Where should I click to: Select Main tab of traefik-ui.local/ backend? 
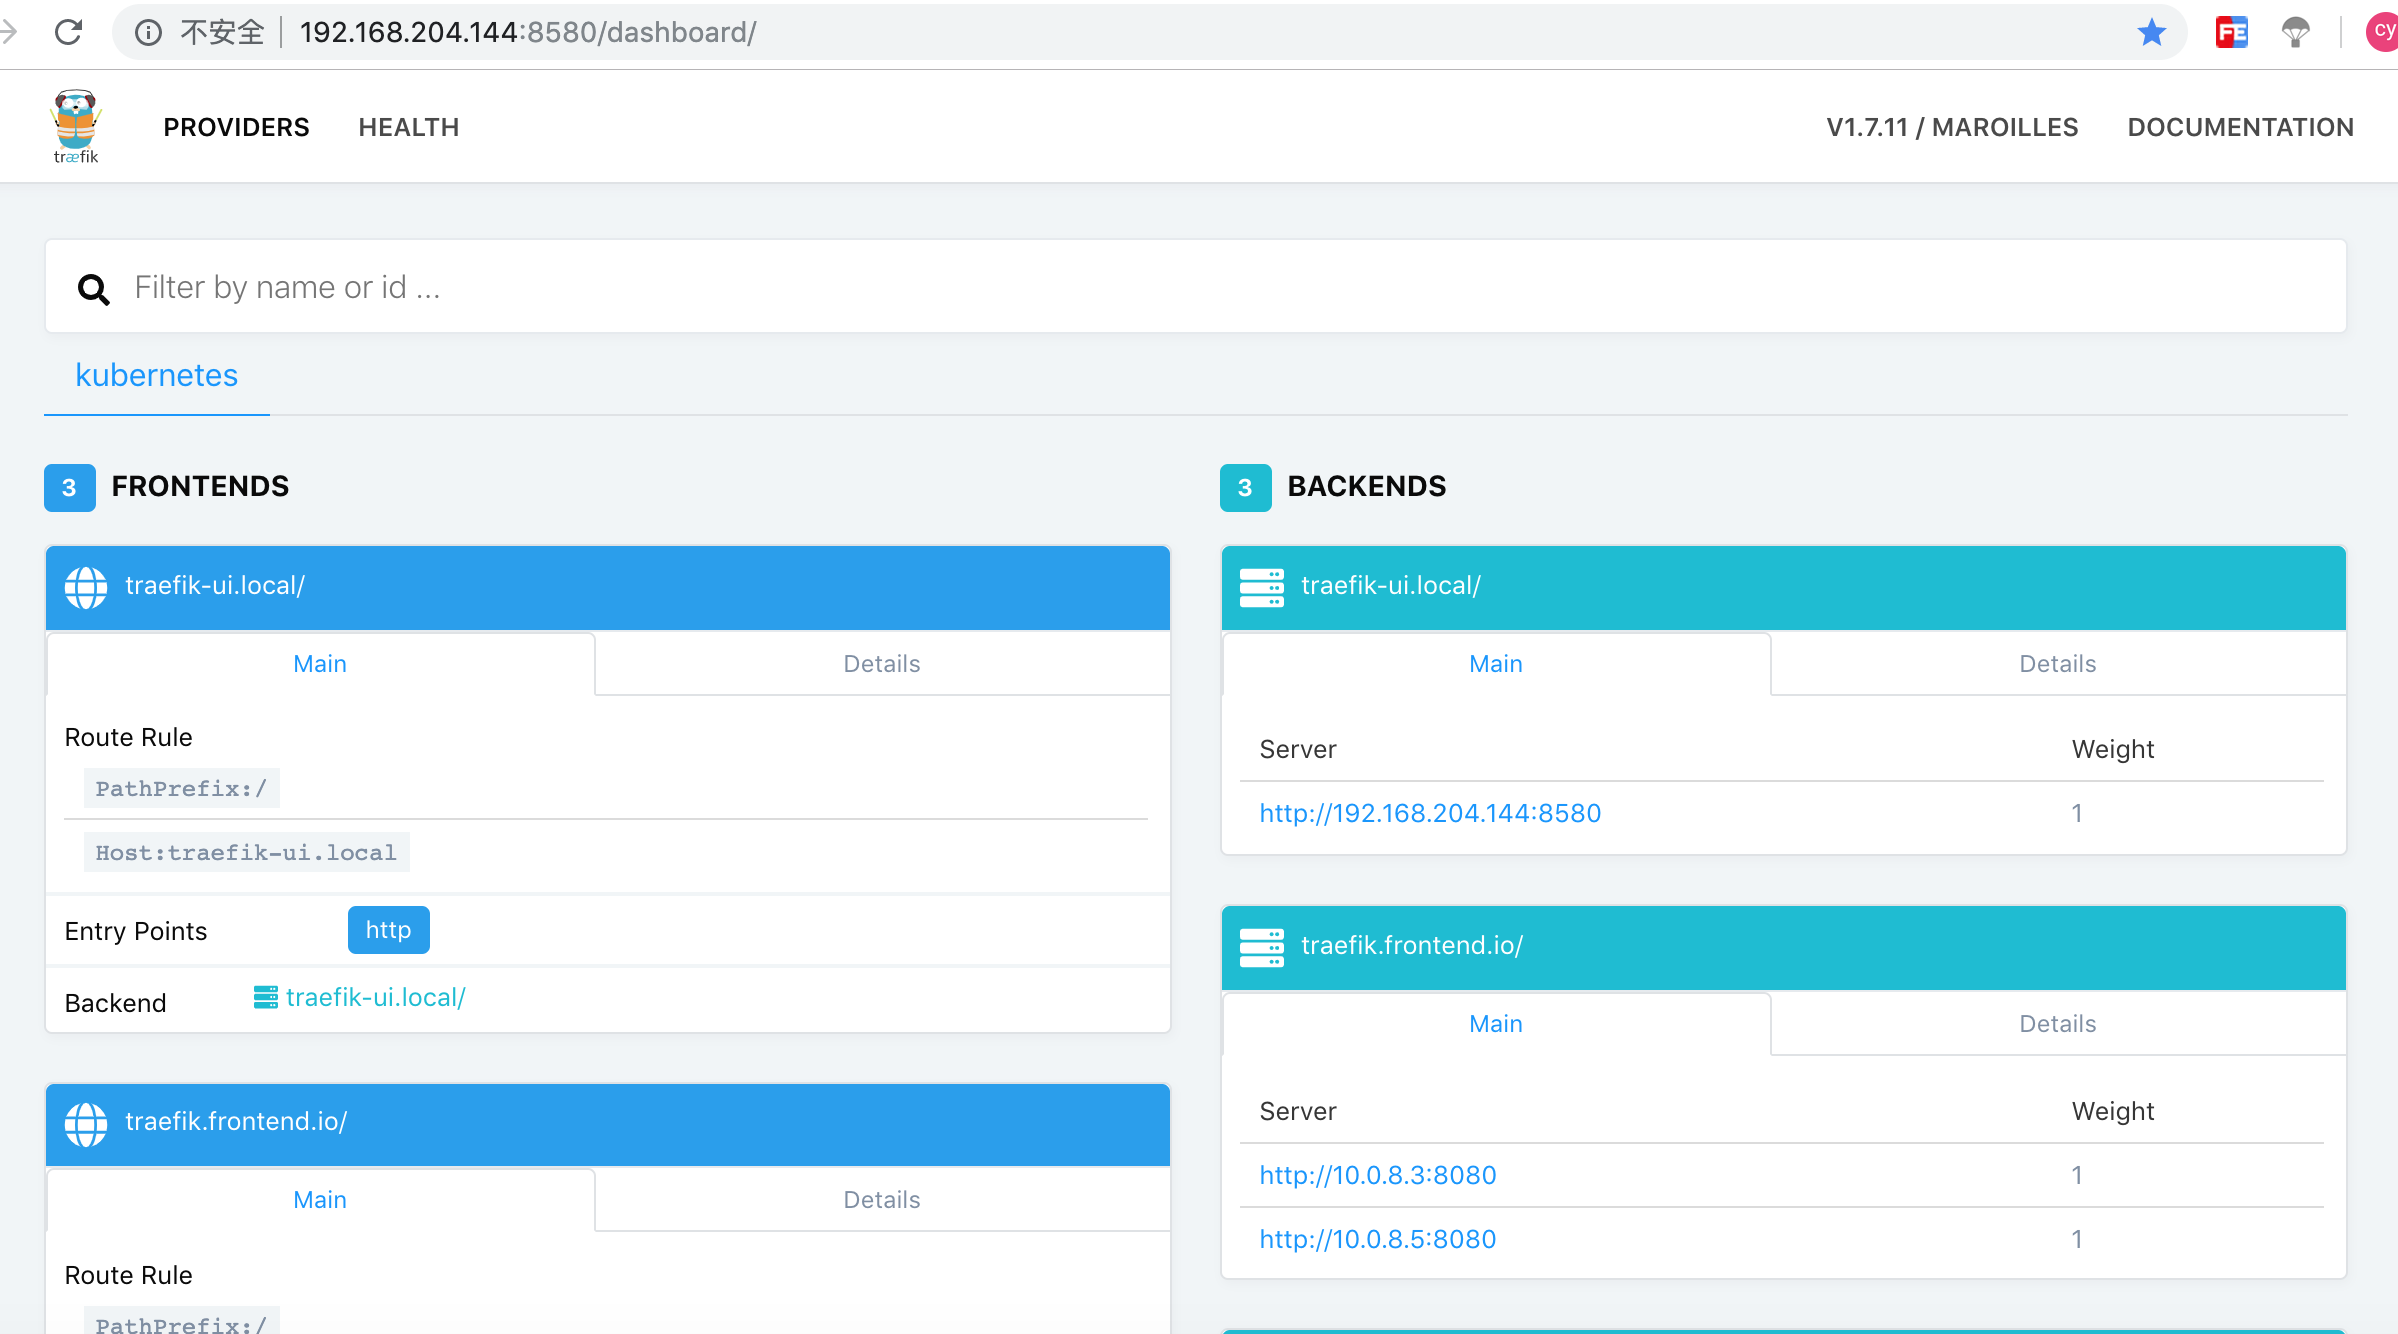tap(1496, 664)
